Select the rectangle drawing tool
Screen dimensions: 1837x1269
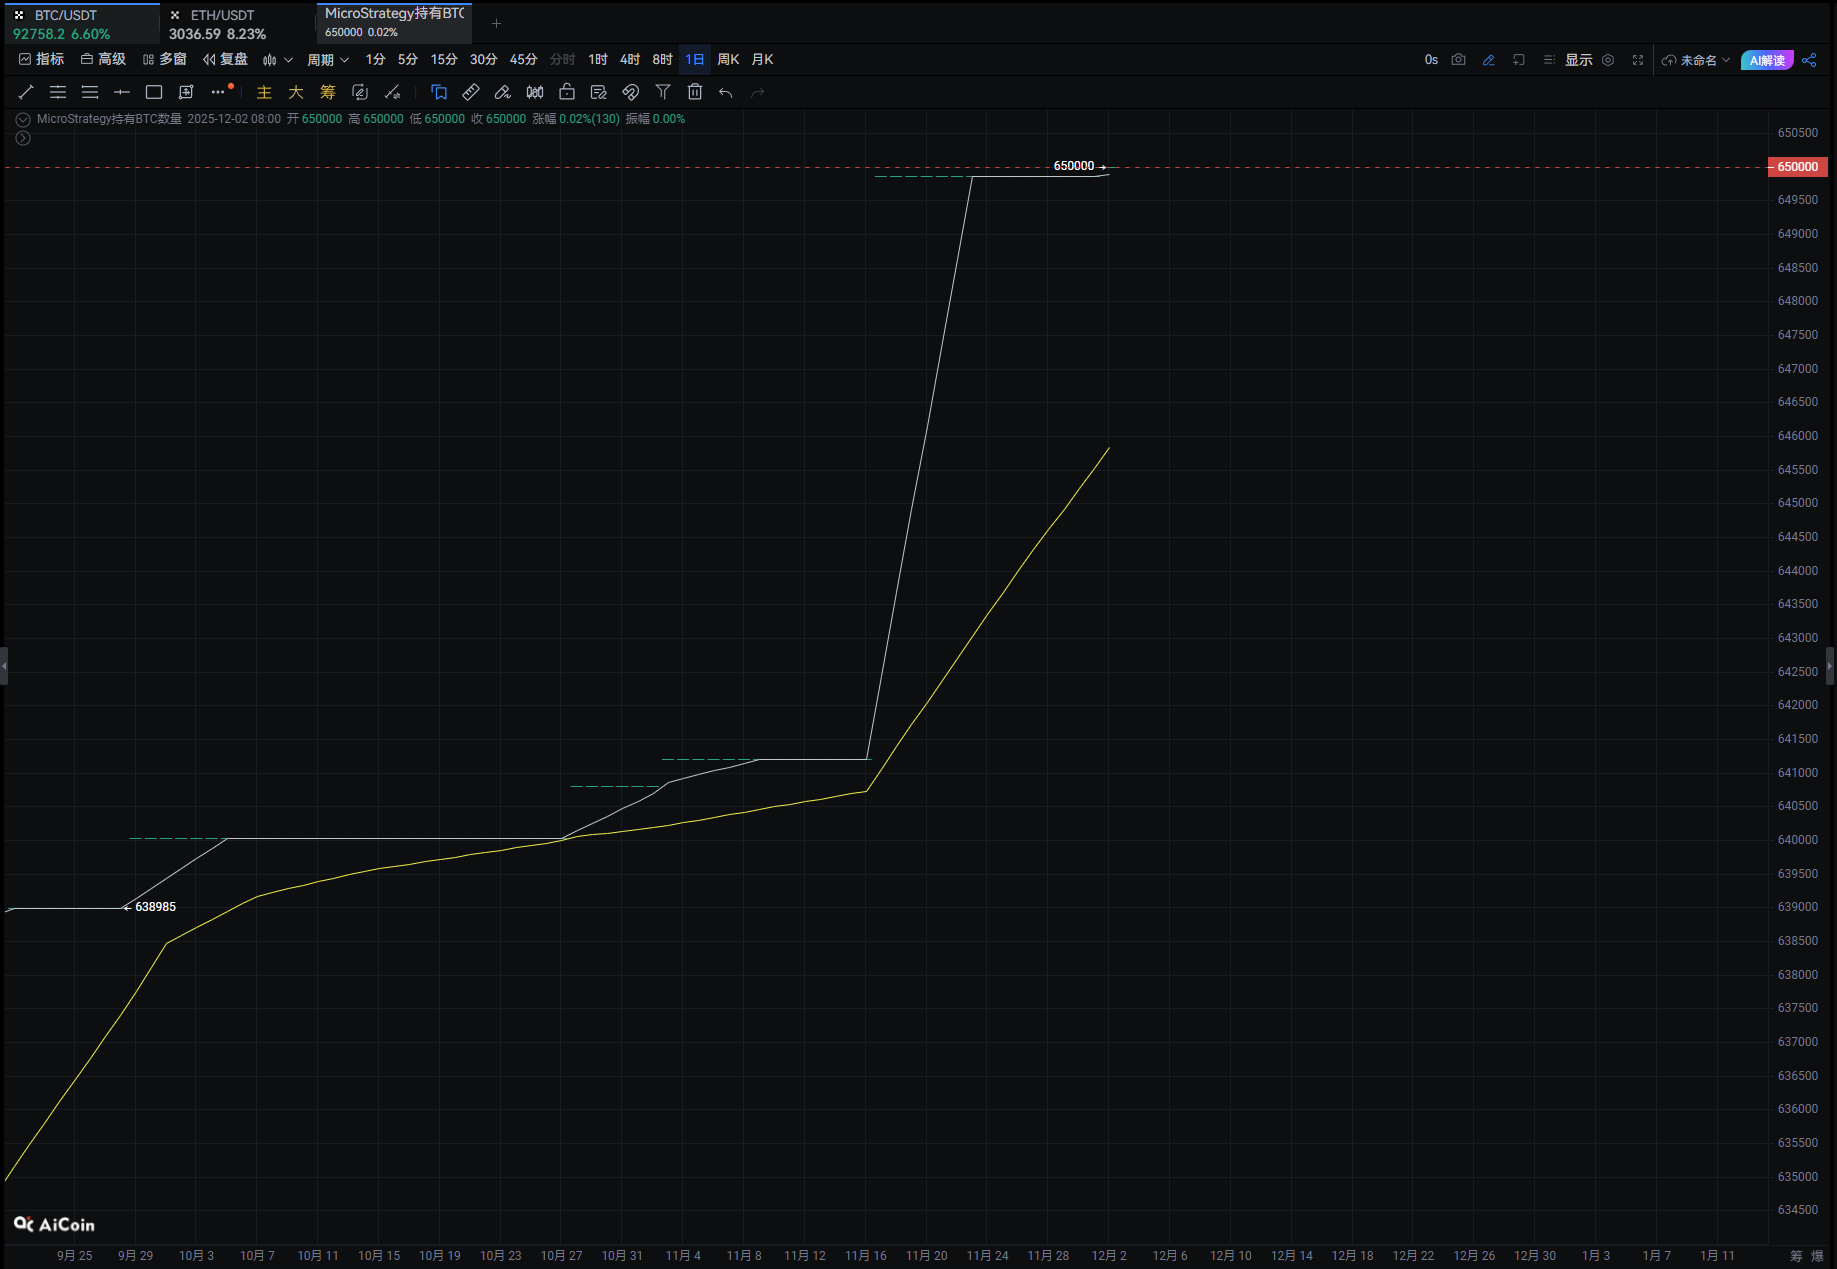click(x=154, y=92)
